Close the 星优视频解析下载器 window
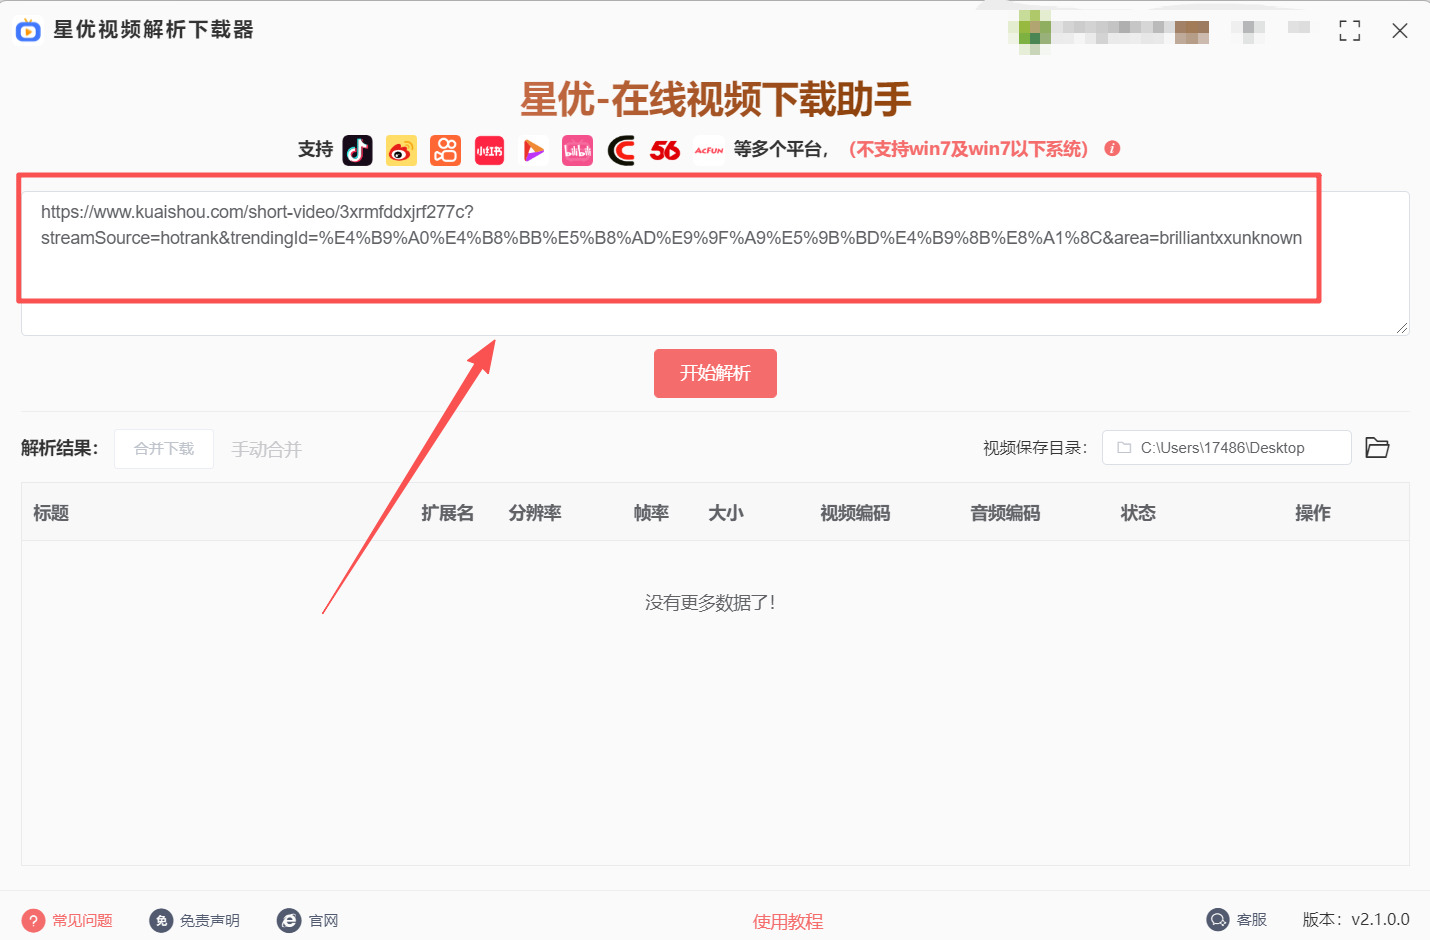 coord(1400,31)
